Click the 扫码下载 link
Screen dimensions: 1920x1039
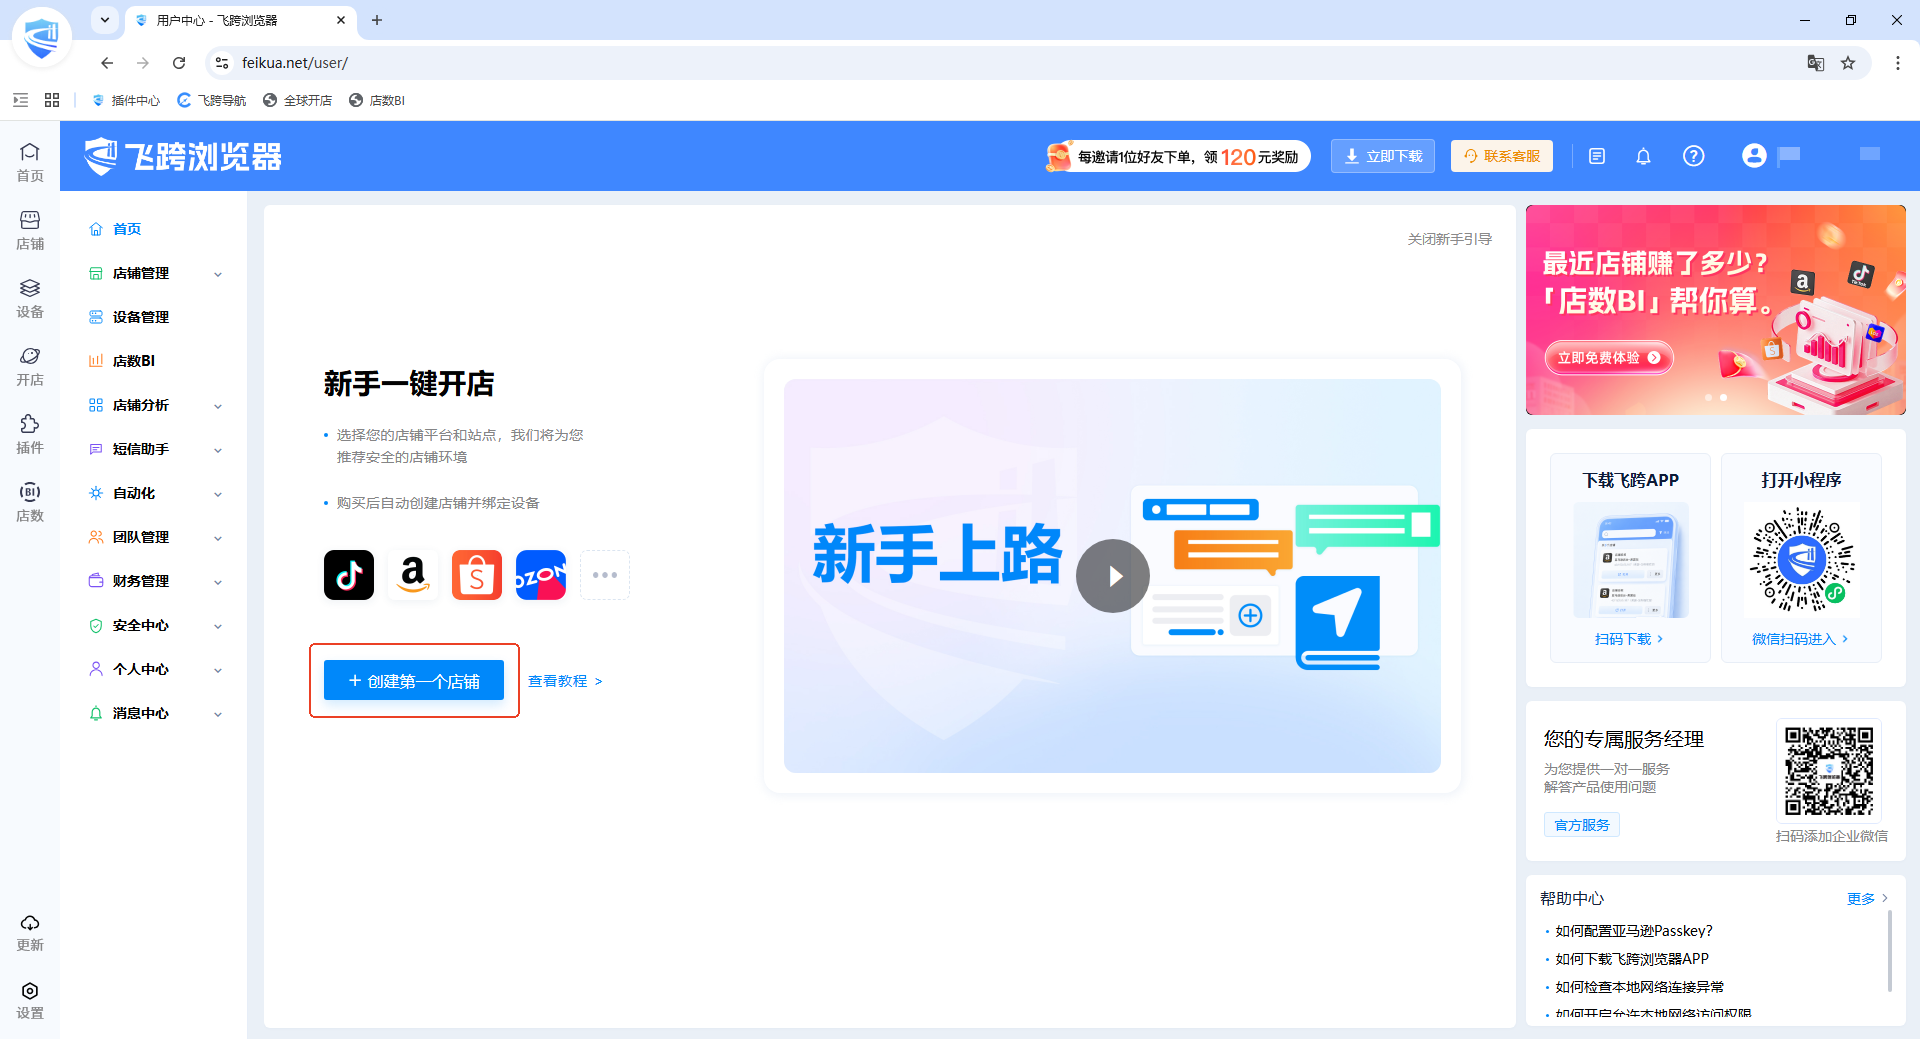pos(1629,639)
